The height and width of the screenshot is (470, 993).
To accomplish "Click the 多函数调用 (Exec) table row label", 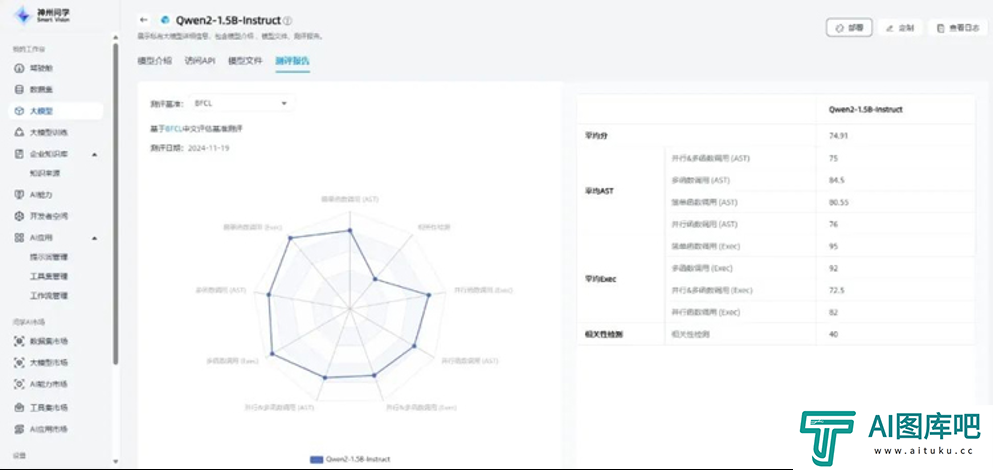I will [702, 268].
